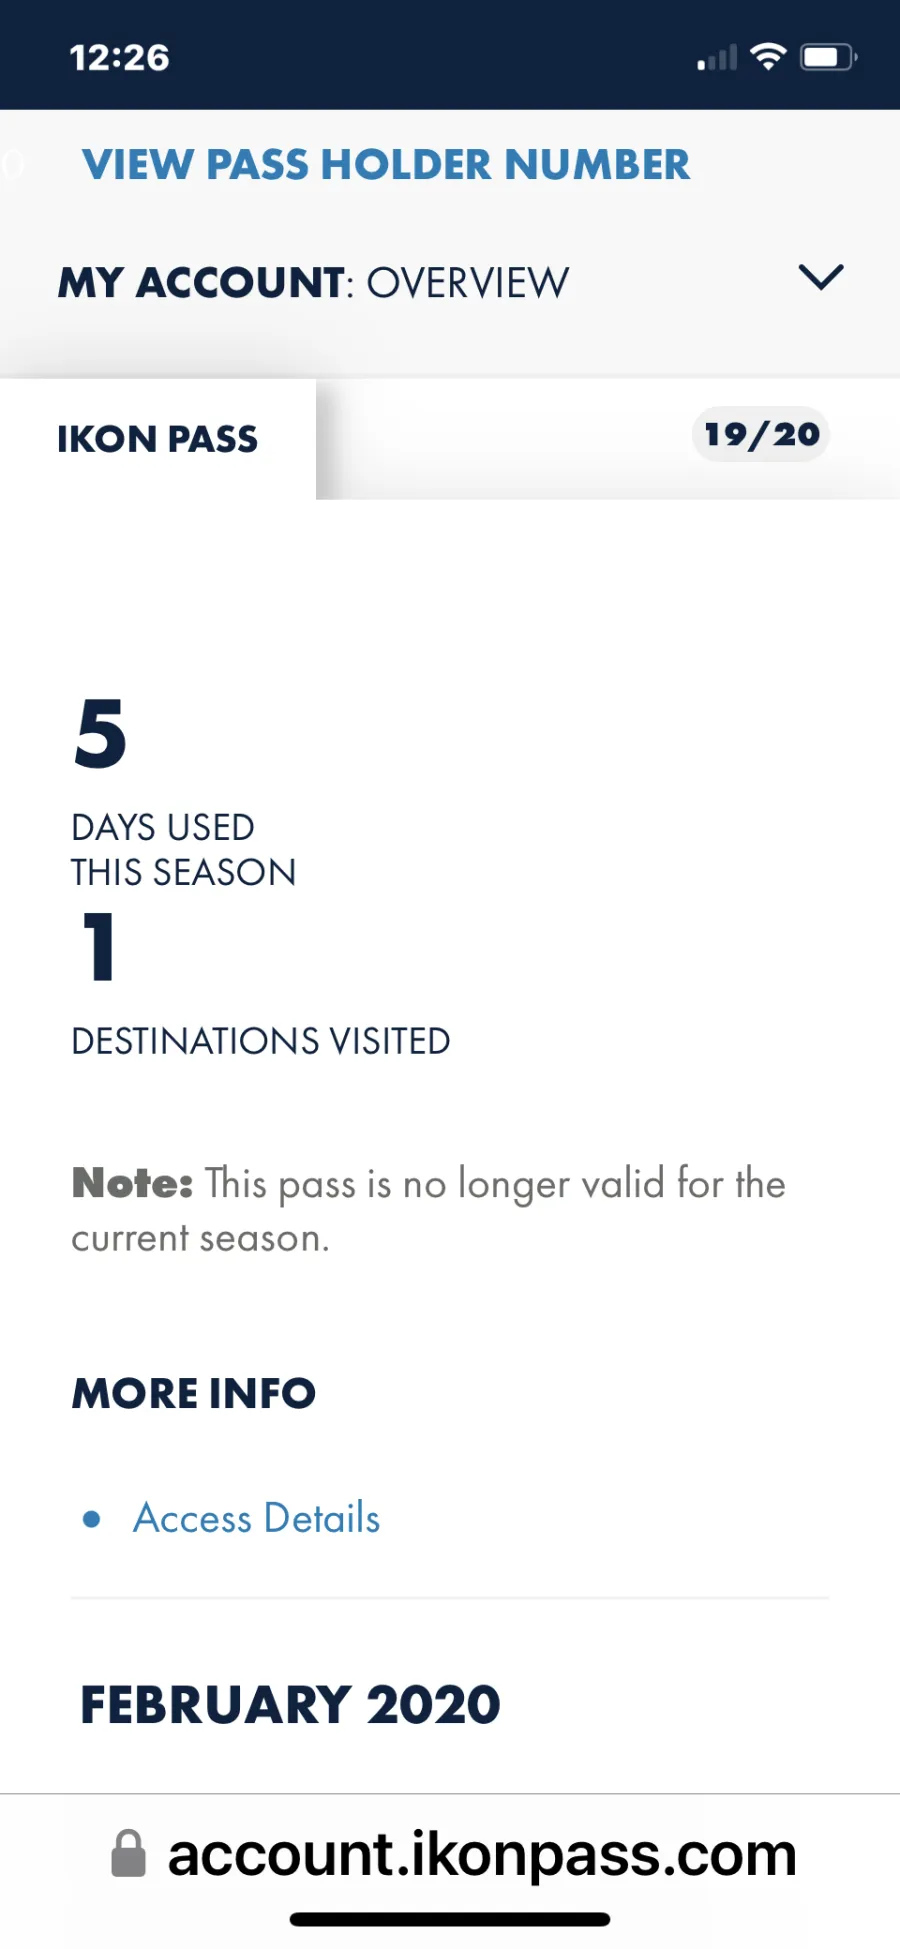900x1949 pixels.
Task: Tap the pass no longer valid note
Action: pos(428,1210)
